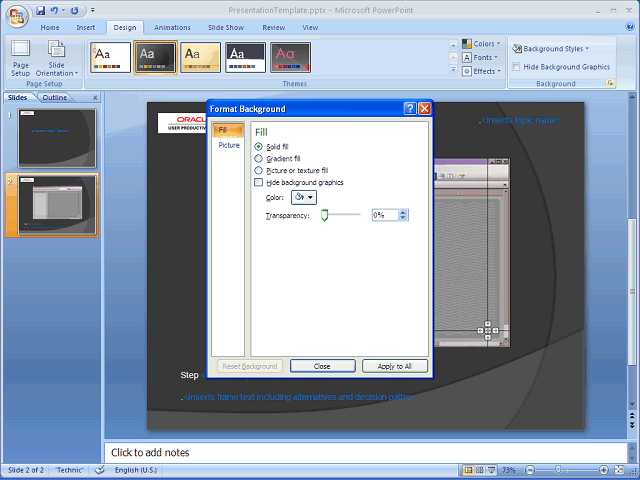The width and height of the screenshot is (640, 480).
Task: Save the presentation via Quick Access
Action: pos(40,11)
